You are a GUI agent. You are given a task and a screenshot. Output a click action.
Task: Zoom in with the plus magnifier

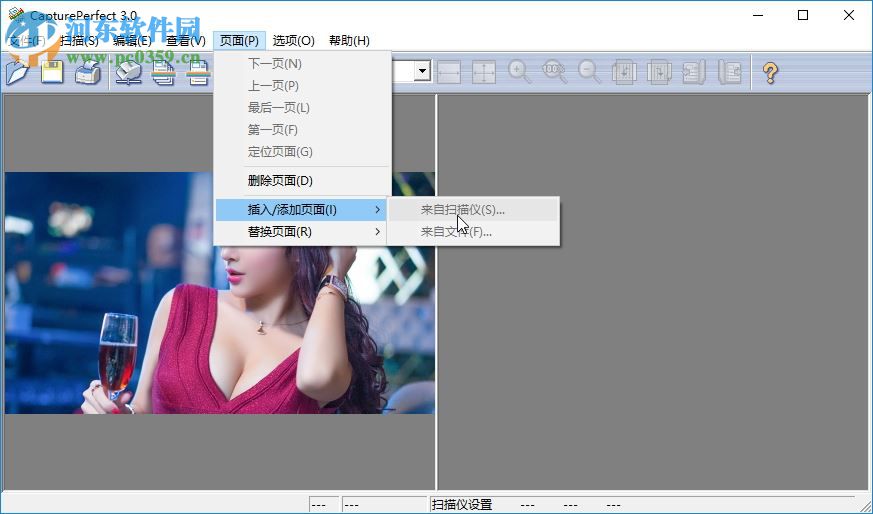click(x=518, y=72)
